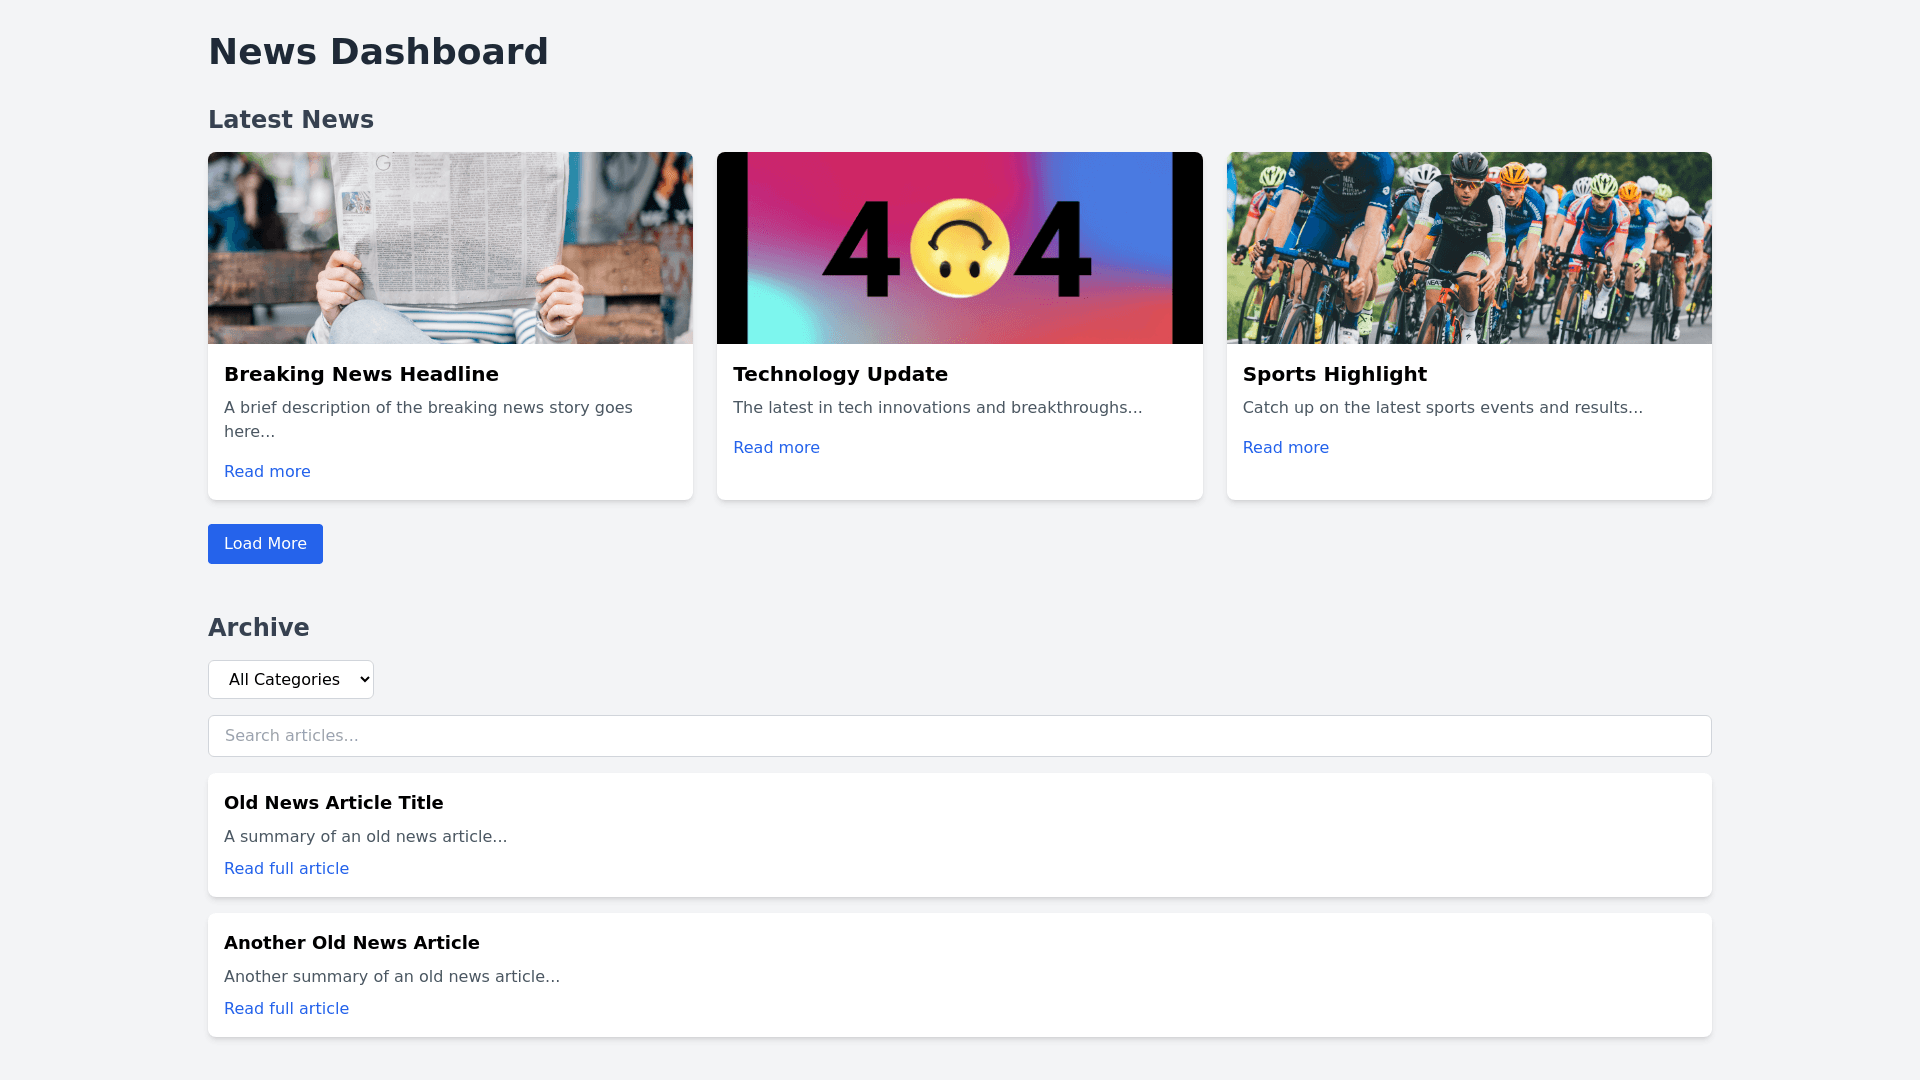
Task: Open Read more under Breaking News Headline
Action: coord(267,472)
